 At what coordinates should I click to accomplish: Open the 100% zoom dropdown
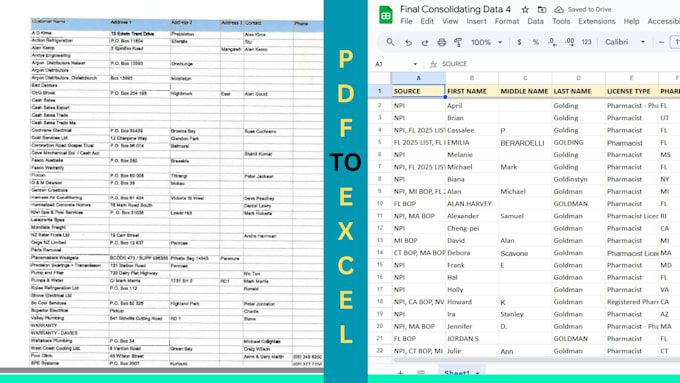coord(487,42)
